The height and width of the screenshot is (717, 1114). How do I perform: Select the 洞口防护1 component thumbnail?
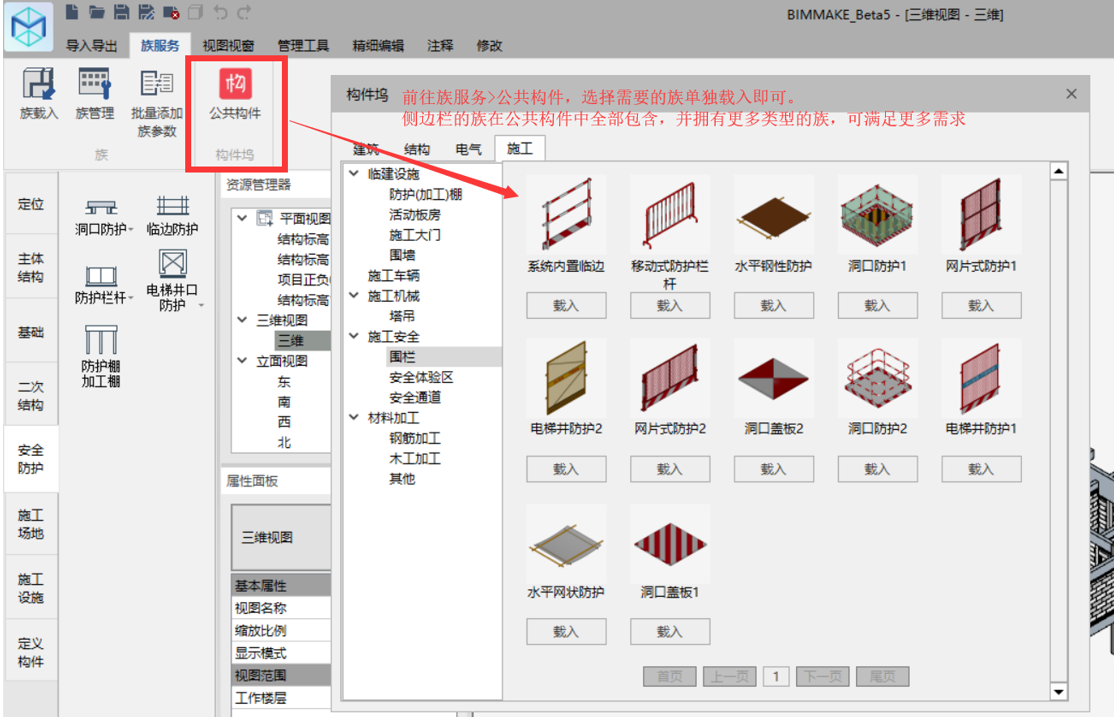point(877,215)
